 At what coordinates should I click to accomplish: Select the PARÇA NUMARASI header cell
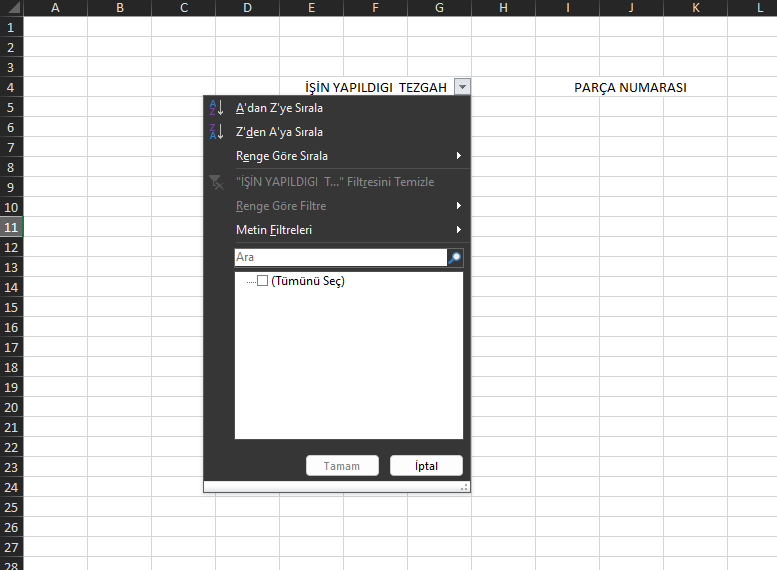coord(631,87)
